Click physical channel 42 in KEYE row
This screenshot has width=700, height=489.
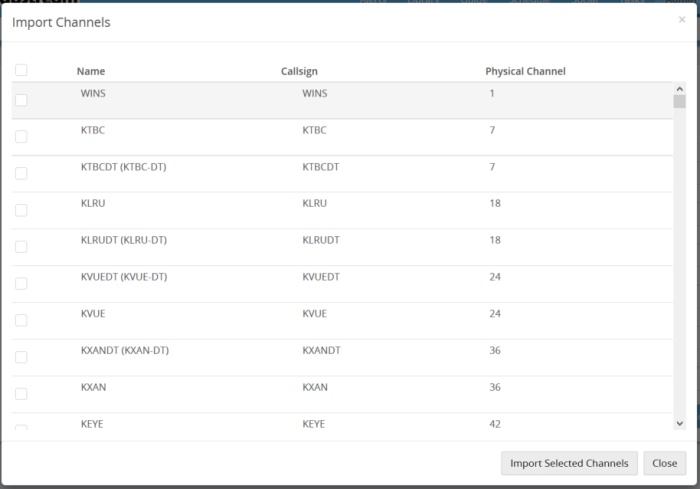(495, 424)
